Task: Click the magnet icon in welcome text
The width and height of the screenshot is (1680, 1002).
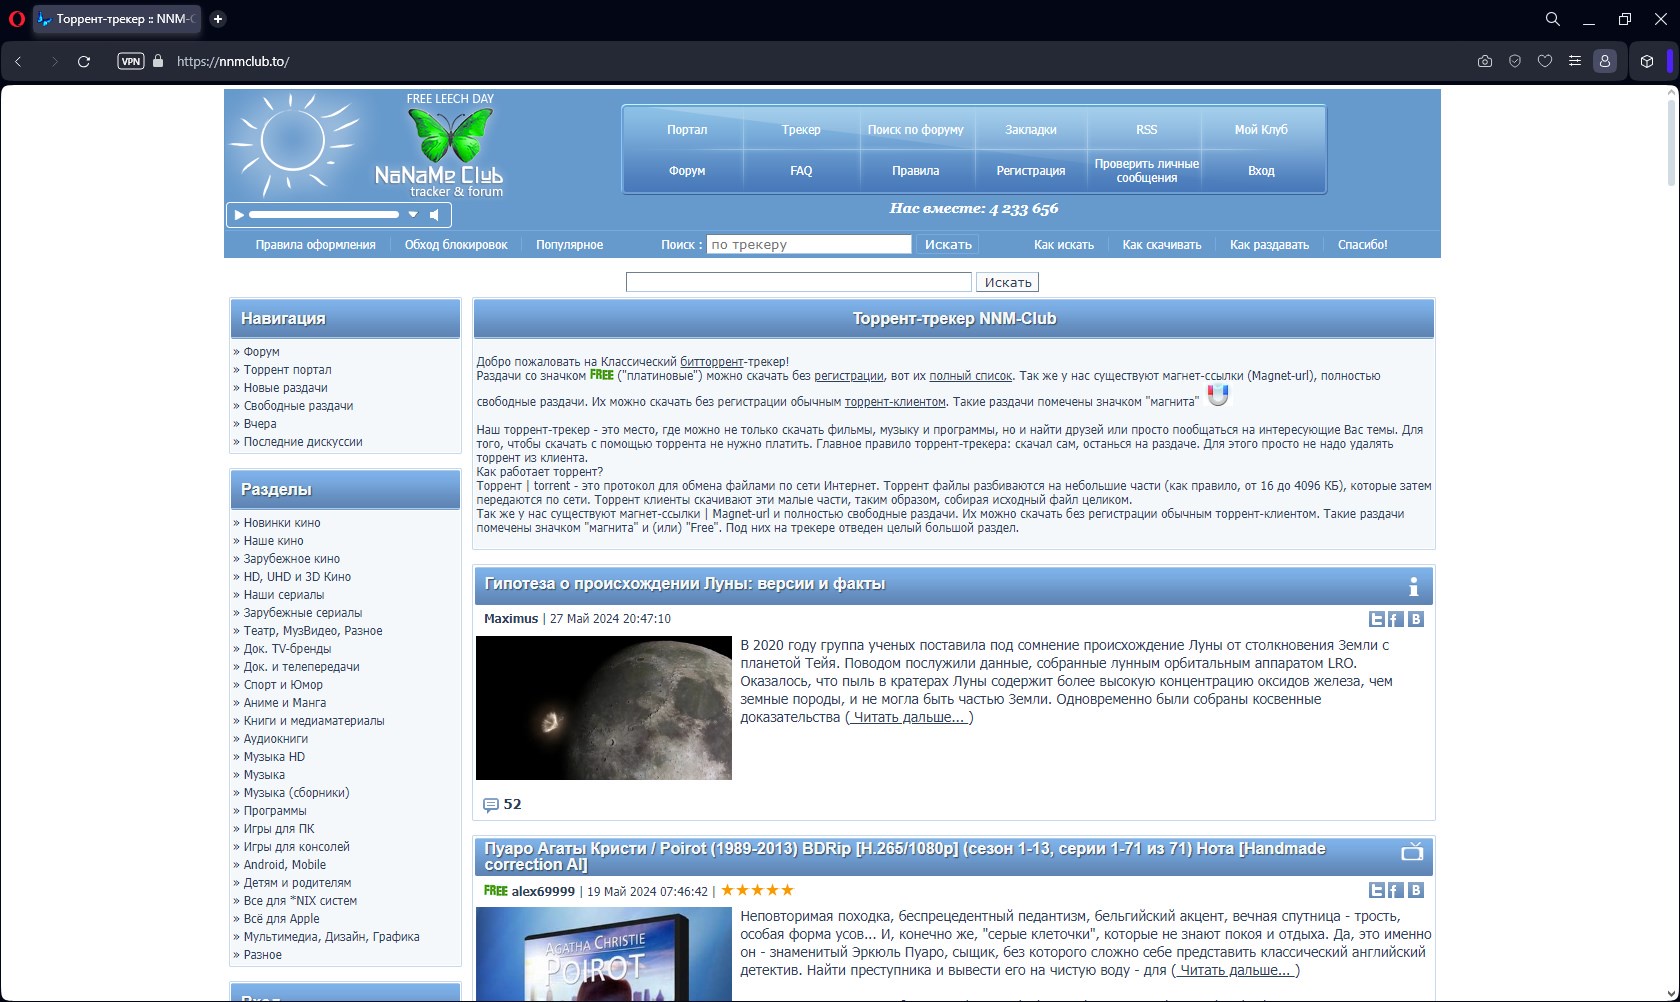Action: (1217, 396)
